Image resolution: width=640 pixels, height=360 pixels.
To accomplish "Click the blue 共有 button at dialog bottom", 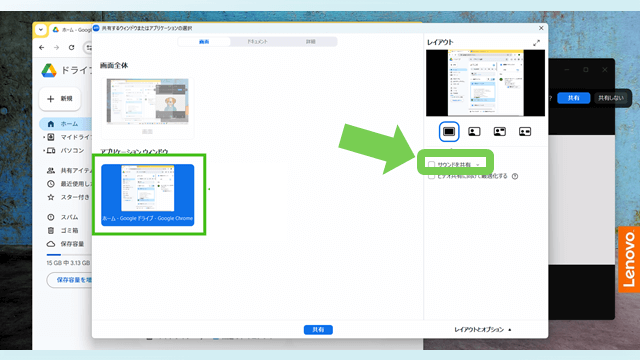I will (x=318, y=329).
